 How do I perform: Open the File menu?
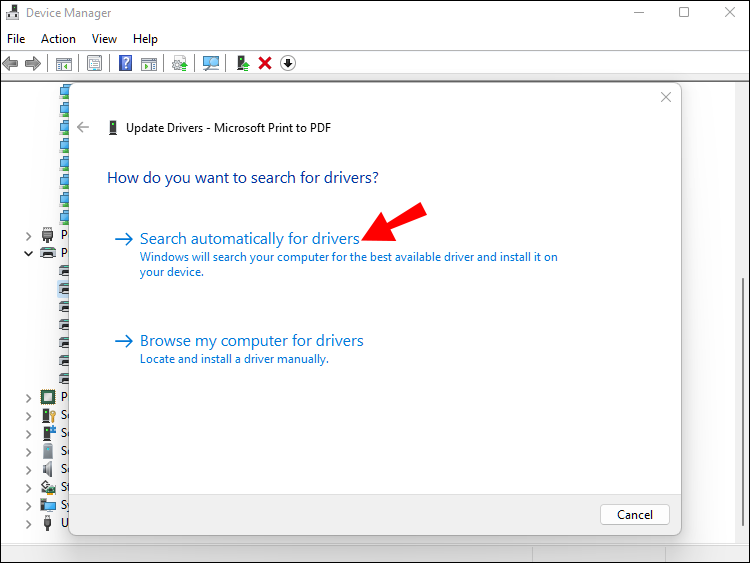tap(16, 39)
